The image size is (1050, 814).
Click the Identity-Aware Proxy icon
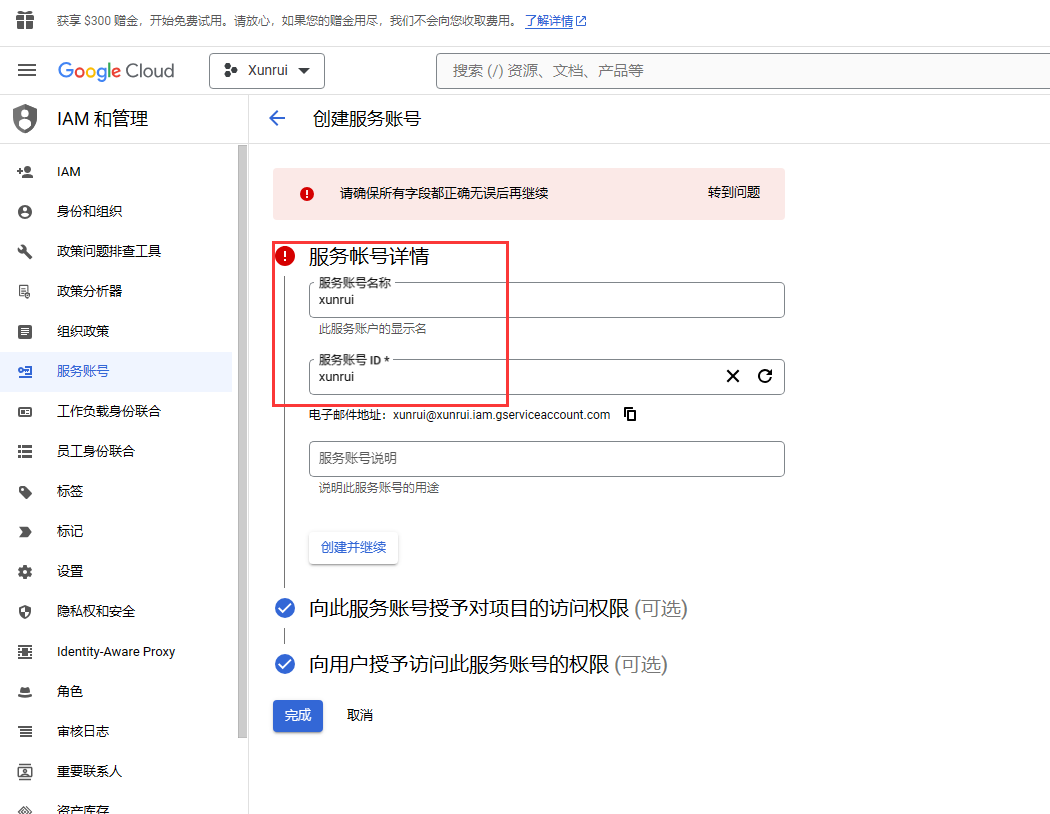(x=25, y=652)
